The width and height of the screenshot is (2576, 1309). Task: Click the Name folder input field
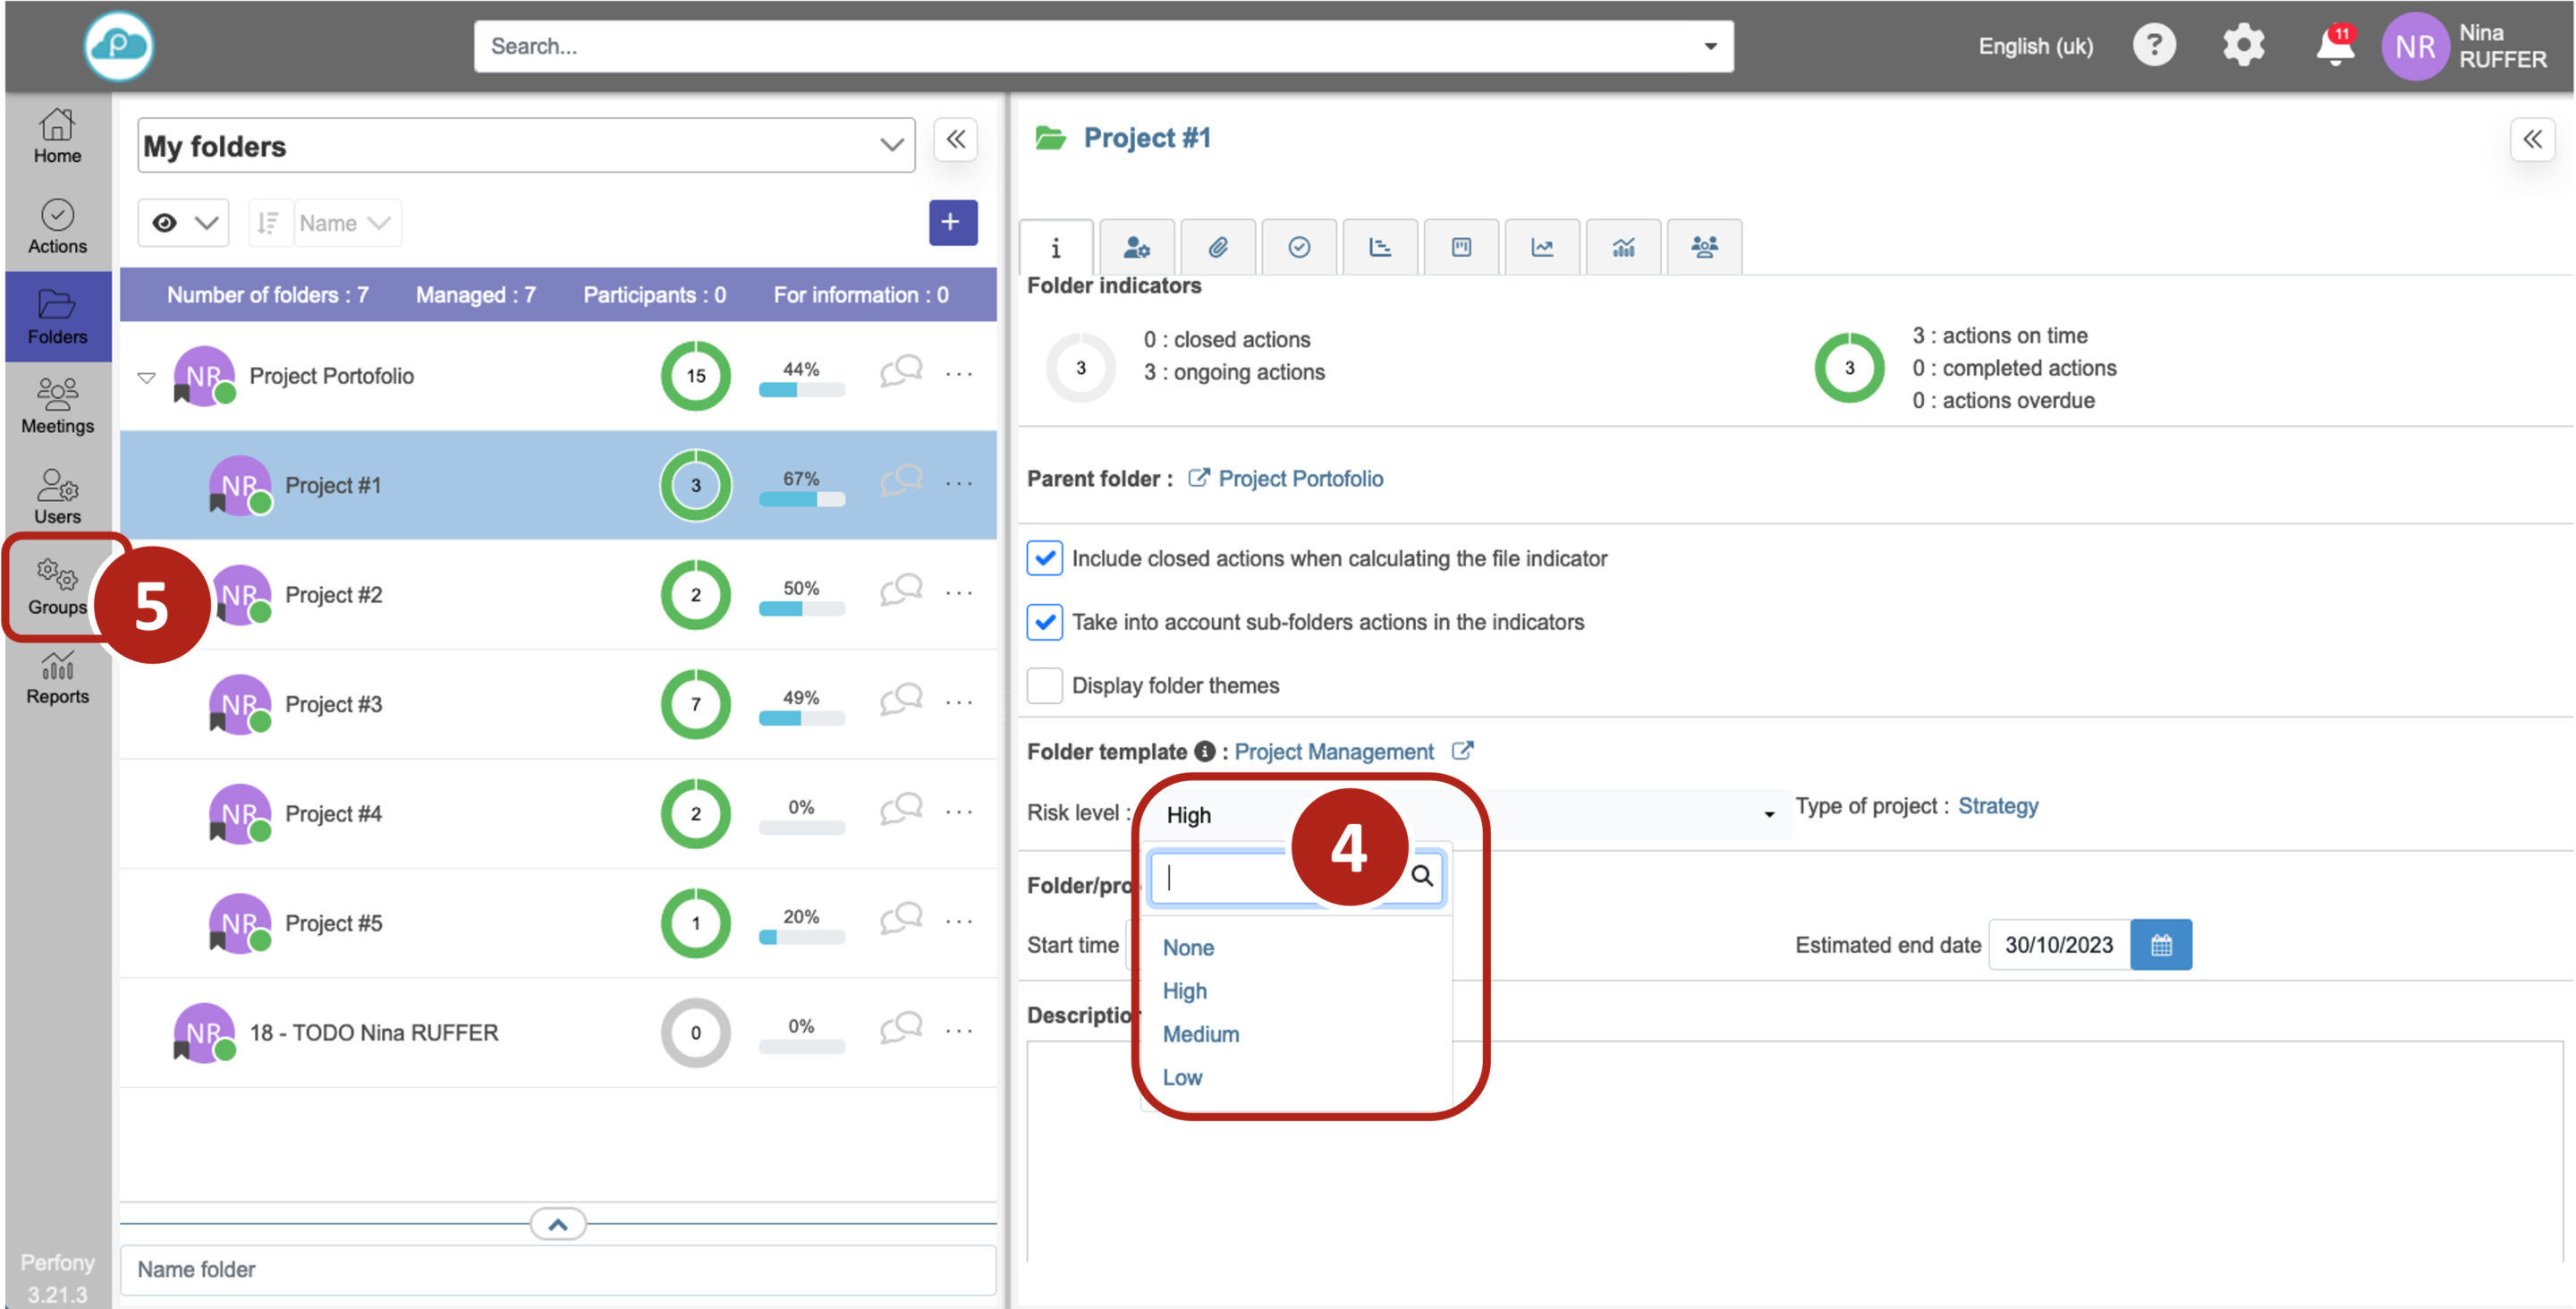[x=557, y=1269]
